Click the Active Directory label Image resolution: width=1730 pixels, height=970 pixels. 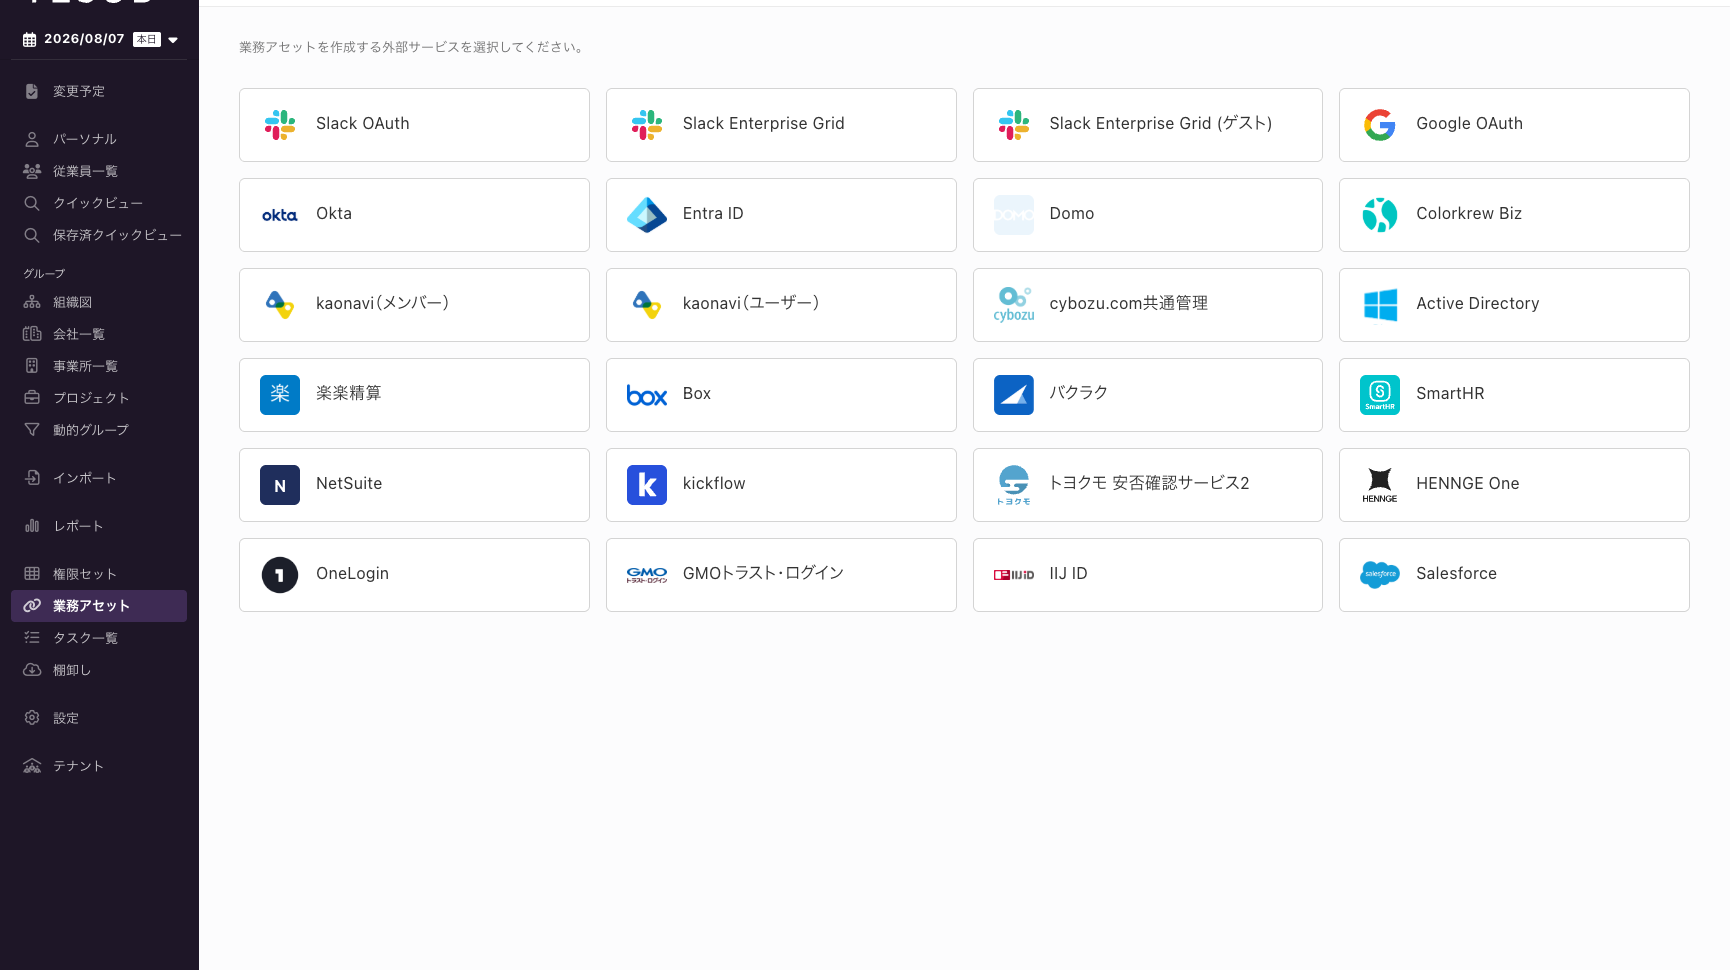1478,304
